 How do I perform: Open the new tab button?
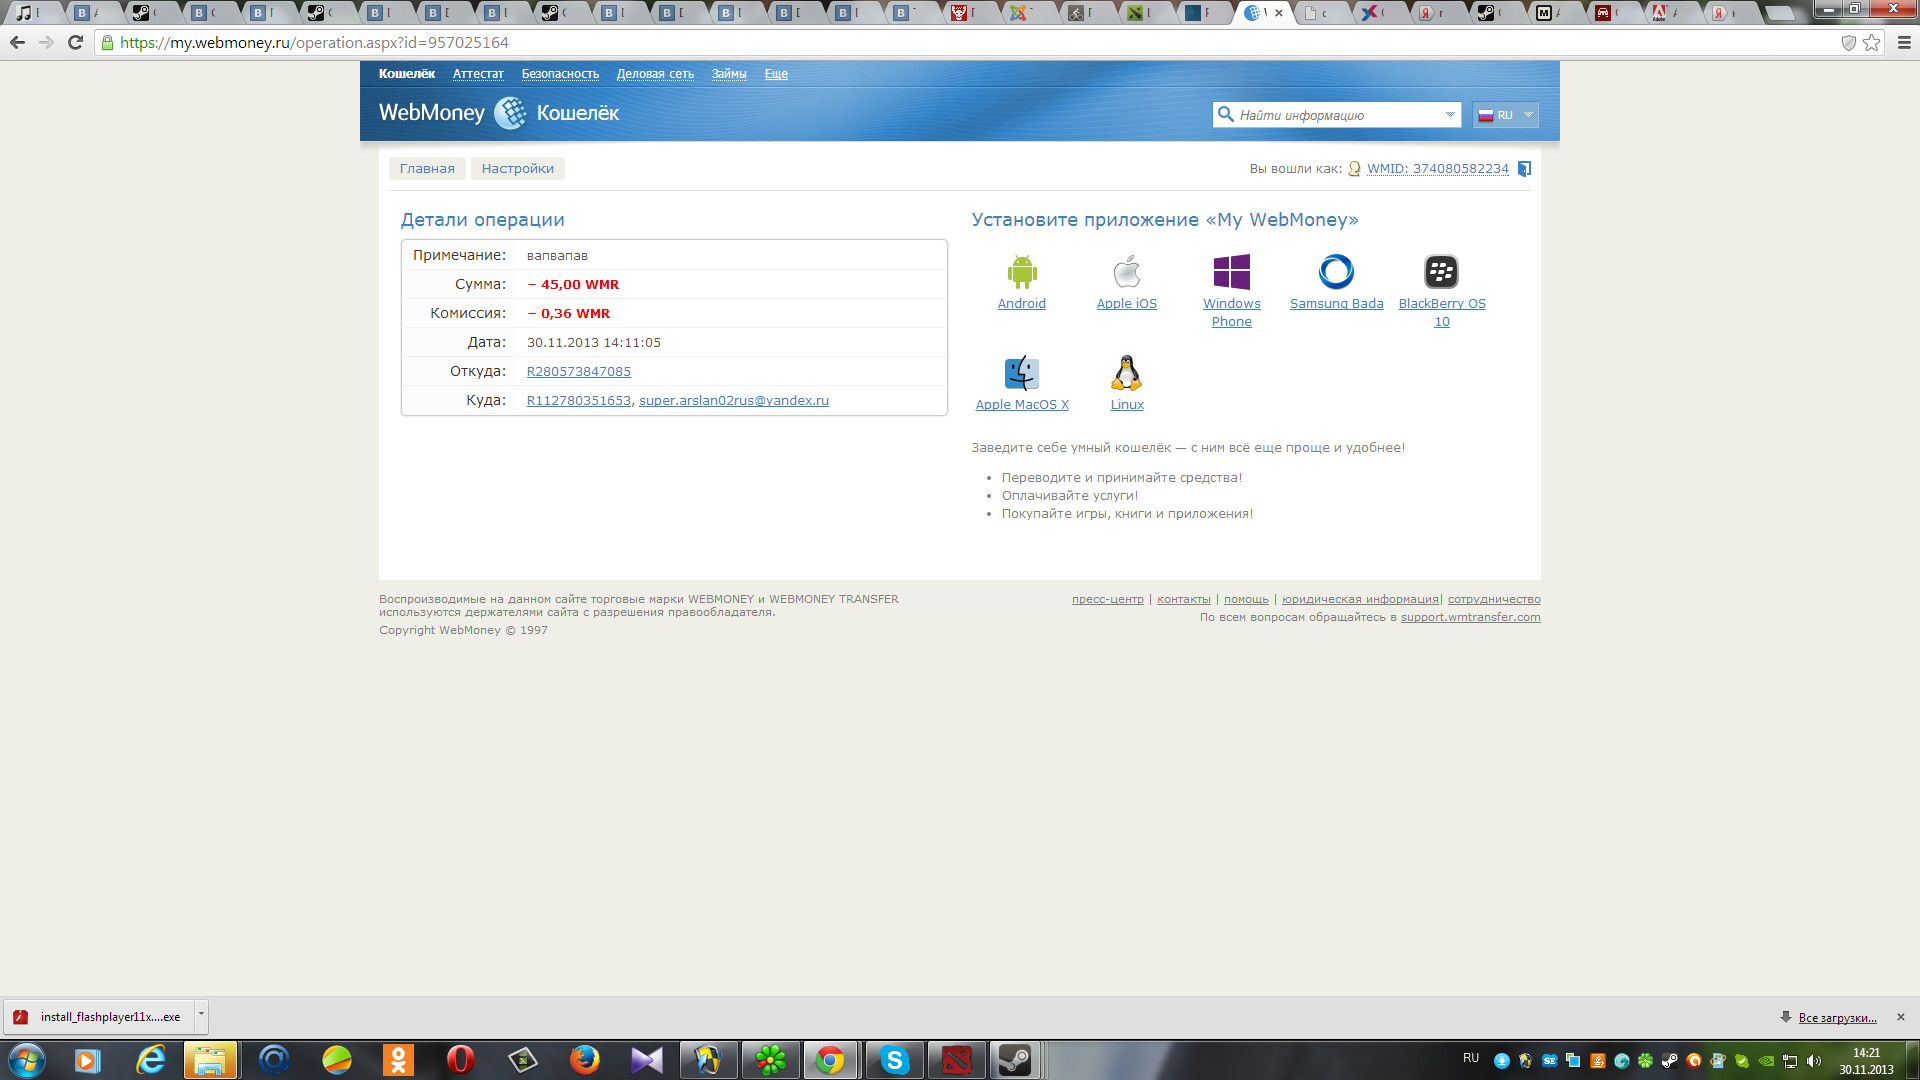coord(1780,13)
